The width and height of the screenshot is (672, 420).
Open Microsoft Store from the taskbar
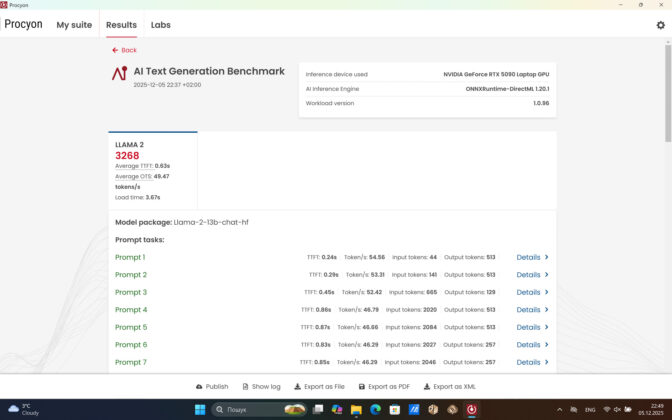pyautogui.click(x=395, y=409)
